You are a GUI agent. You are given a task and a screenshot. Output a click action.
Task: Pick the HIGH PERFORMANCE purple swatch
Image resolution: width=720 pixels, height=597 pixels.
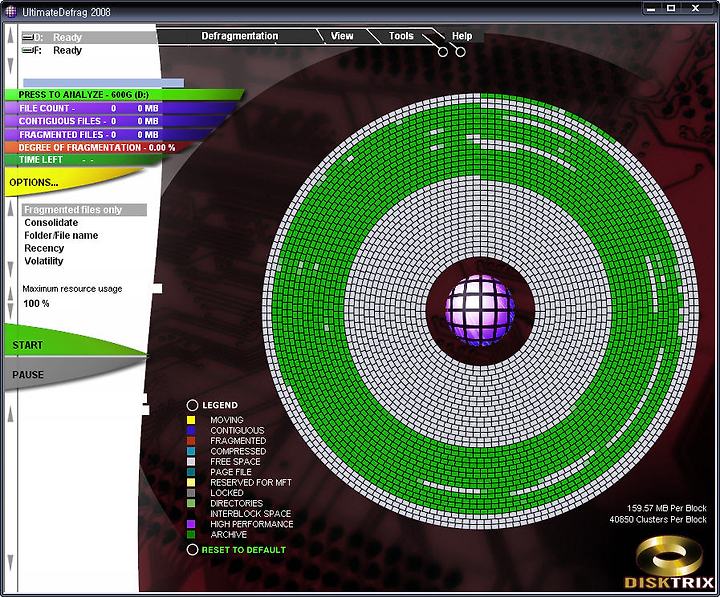coord(191,524)
